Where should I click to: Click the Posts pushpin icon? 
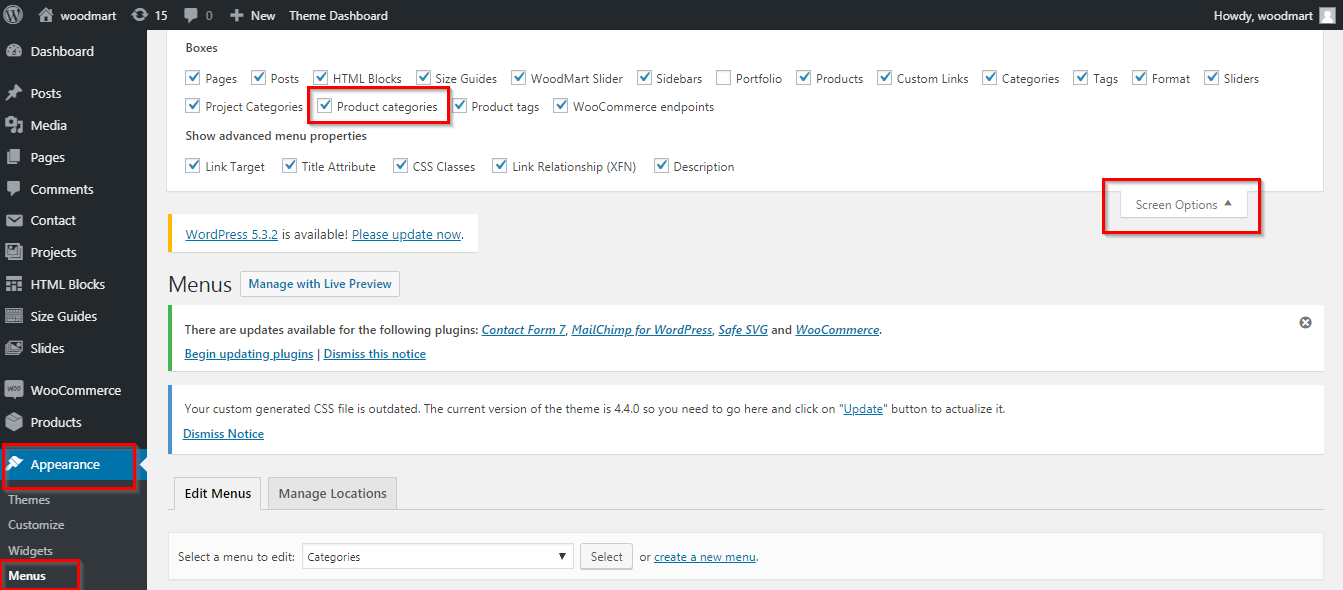(x=14, y=93)
